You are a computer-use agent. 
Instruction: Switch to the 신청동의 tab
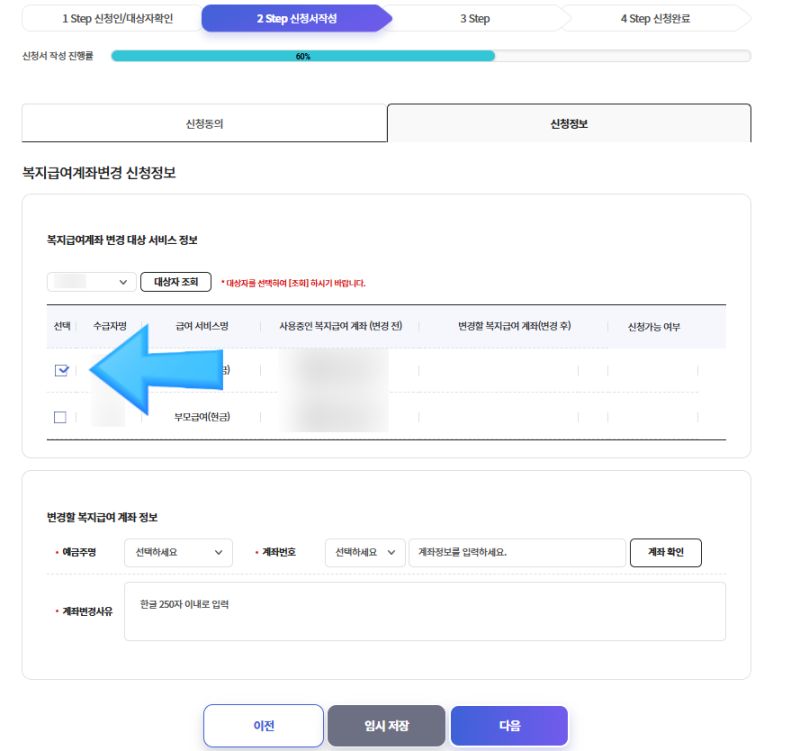click(x=204, y=123)
